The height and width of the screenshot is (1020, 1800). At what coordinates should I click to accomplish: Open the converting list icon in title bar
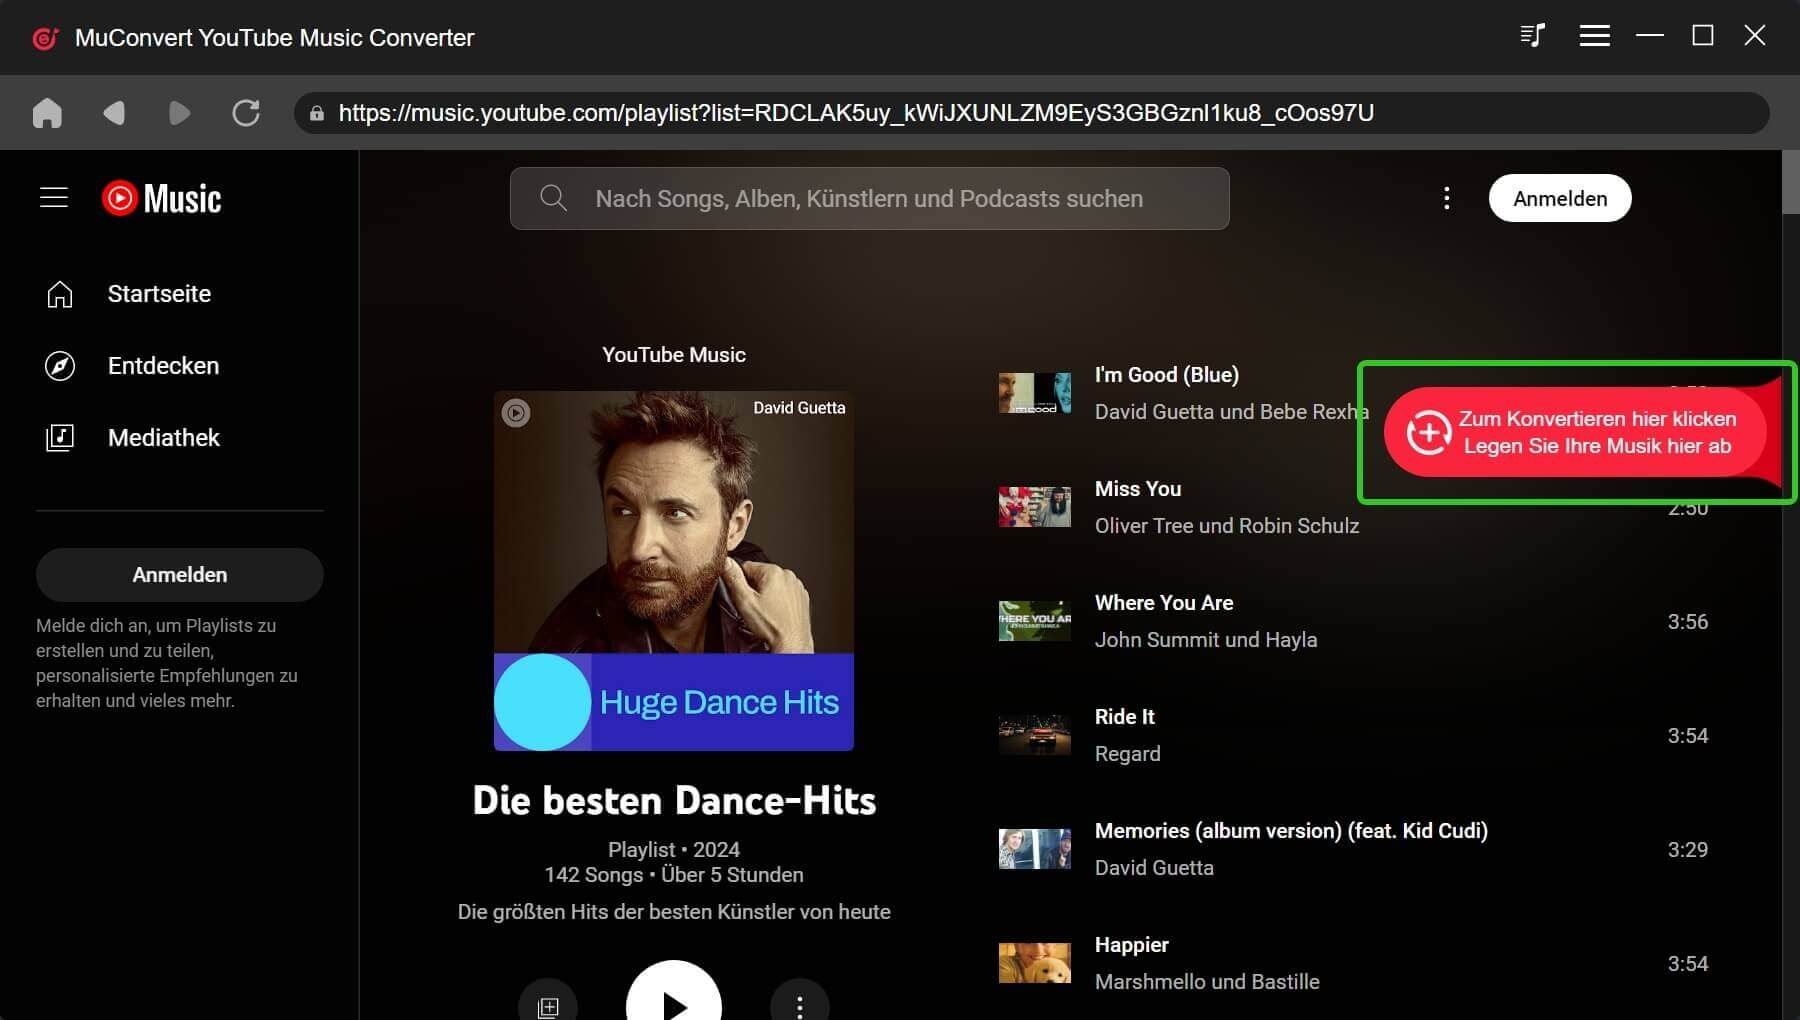click(1533, 36)
